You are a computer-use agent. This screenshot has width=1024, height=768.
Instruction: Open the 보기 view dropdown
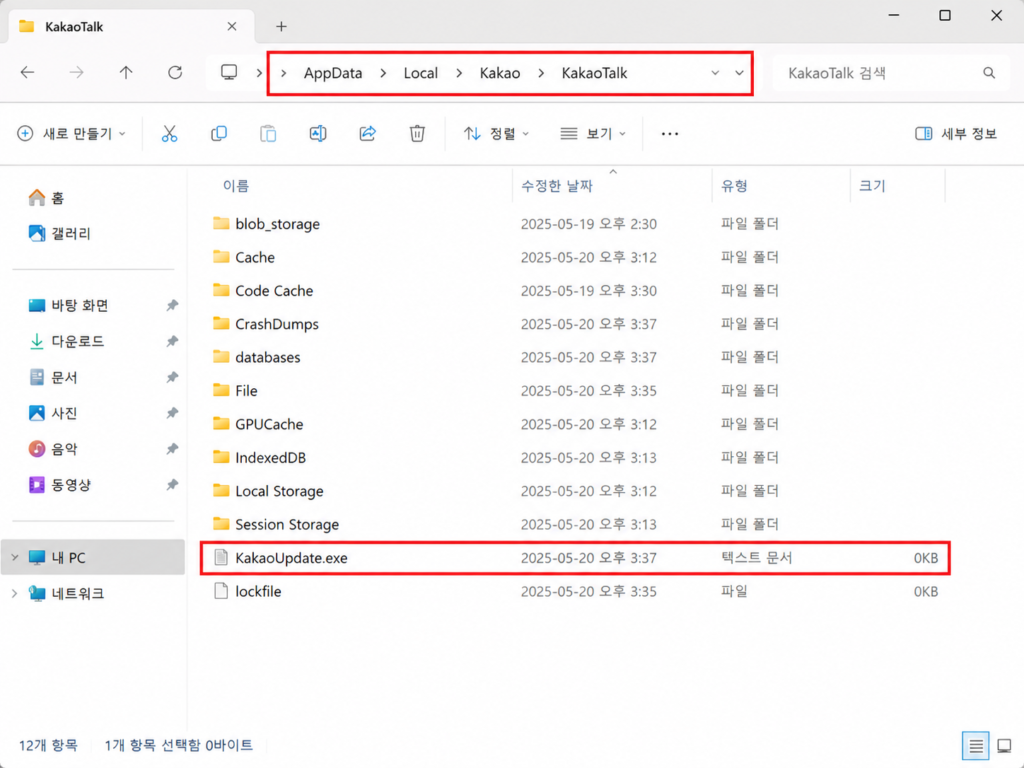pyautogui.click(x=593, y=134)
